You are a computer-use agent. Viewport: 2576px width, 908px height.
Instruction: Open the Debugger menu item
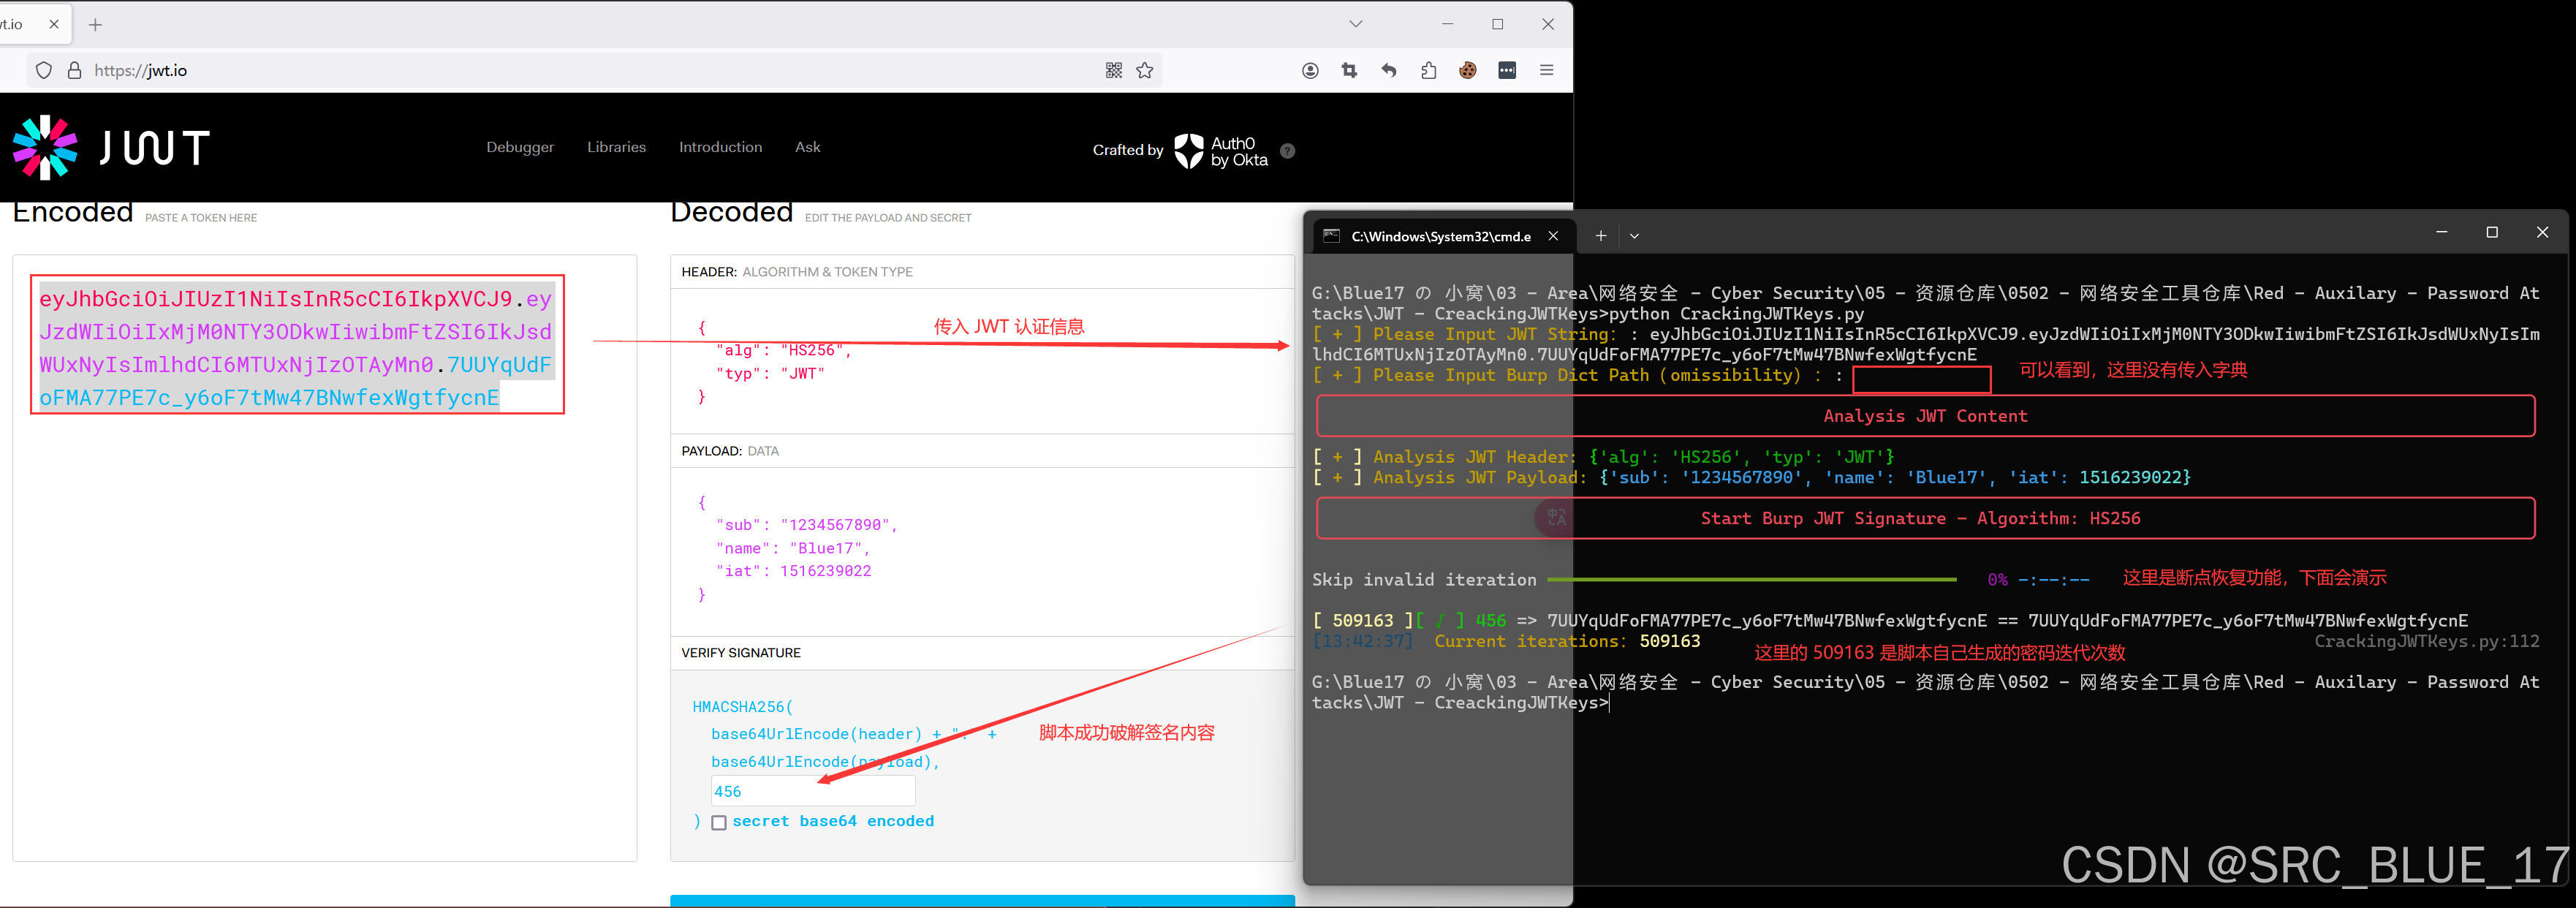point(519,146)
